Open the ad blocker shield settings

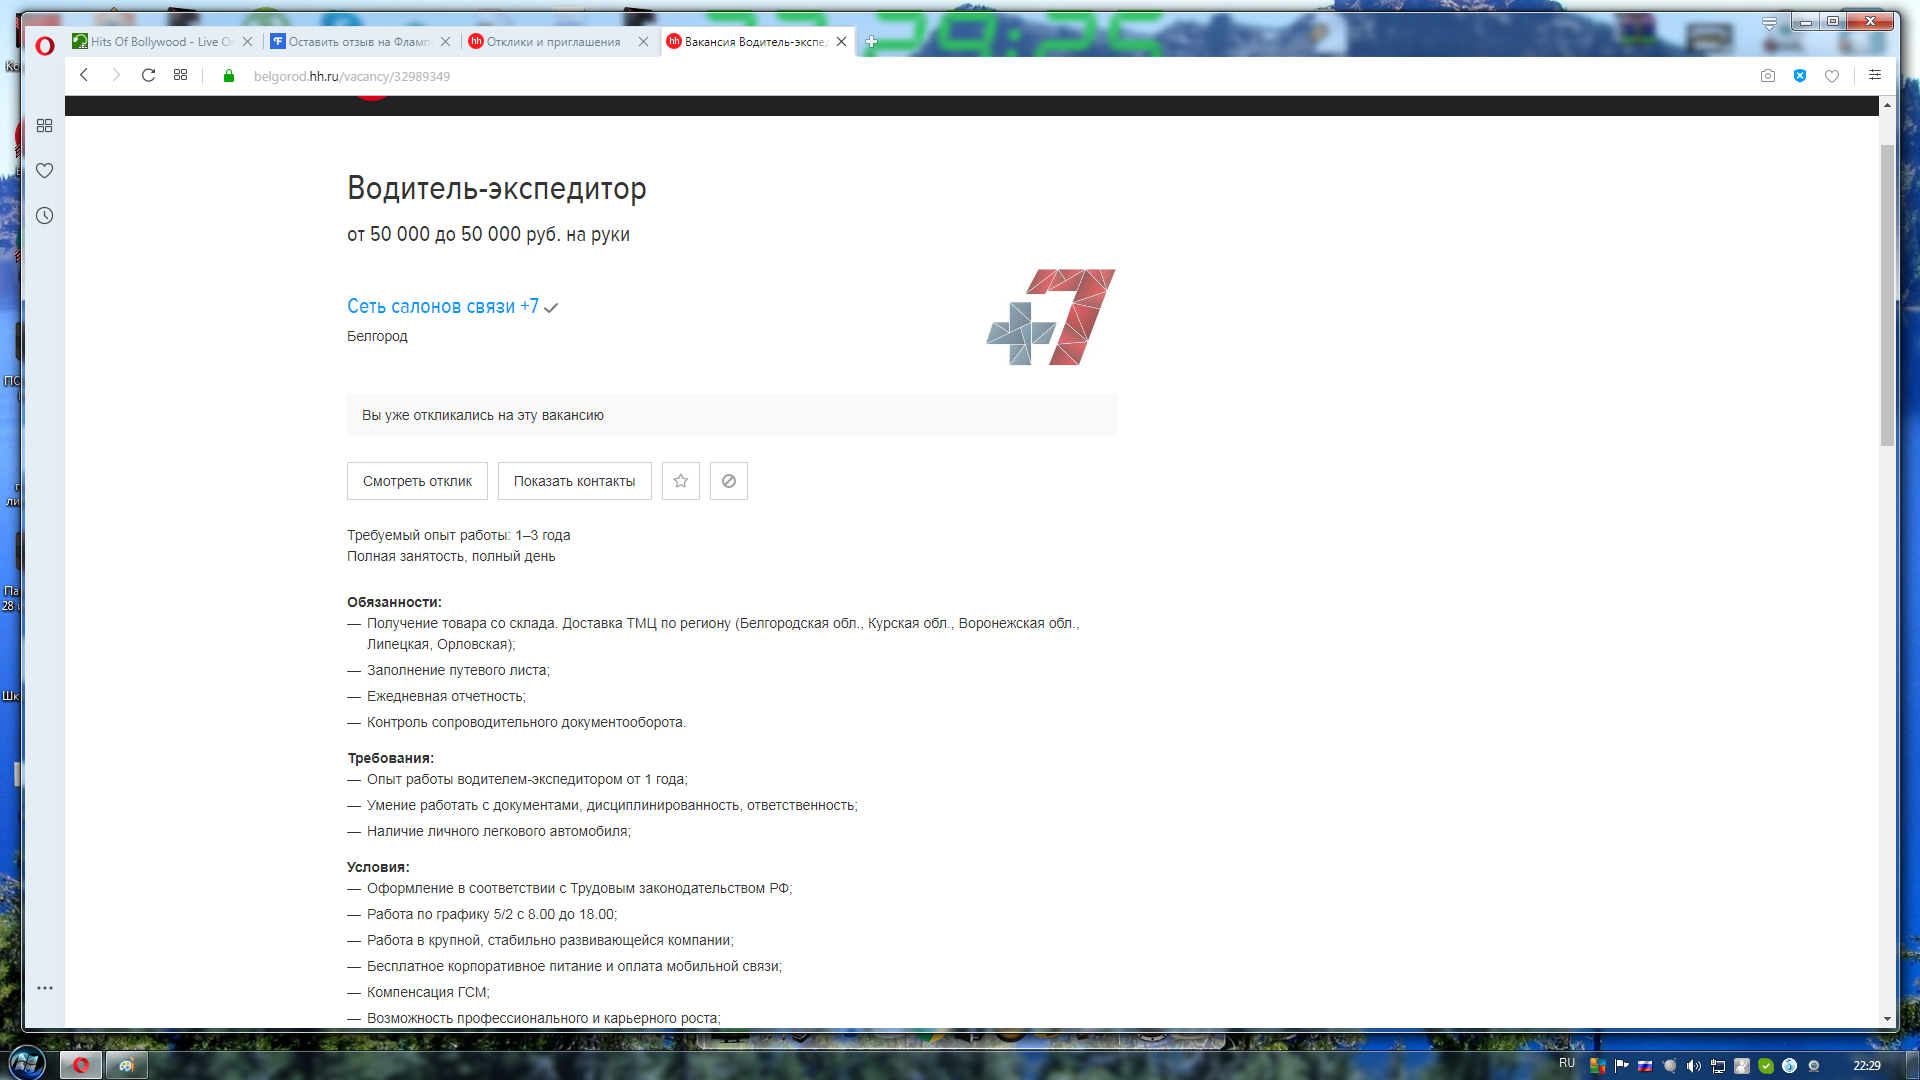click(1800, 76)
